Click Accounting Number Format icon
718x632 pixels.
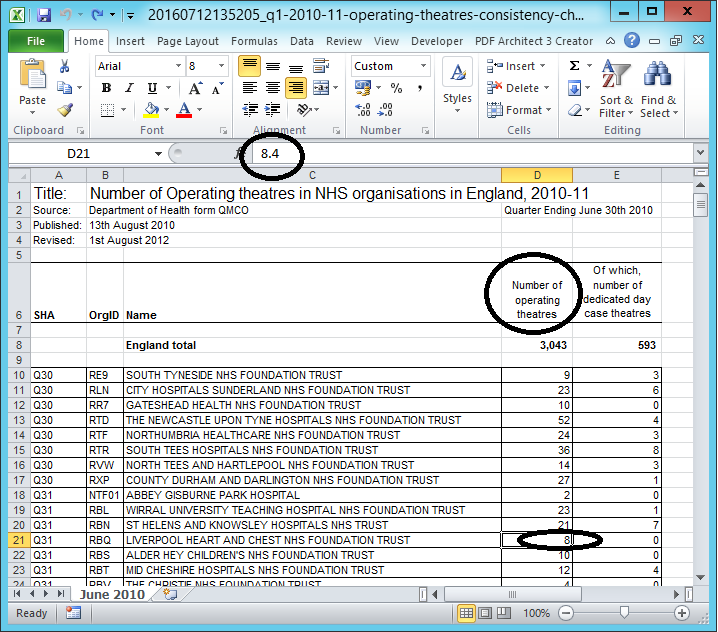(x=363, y=87)
